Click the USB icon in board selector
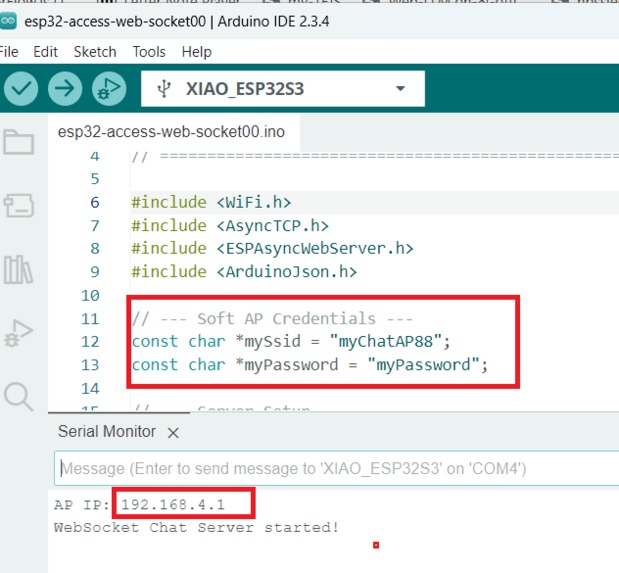619x573 pixels. tap(164, 88)
